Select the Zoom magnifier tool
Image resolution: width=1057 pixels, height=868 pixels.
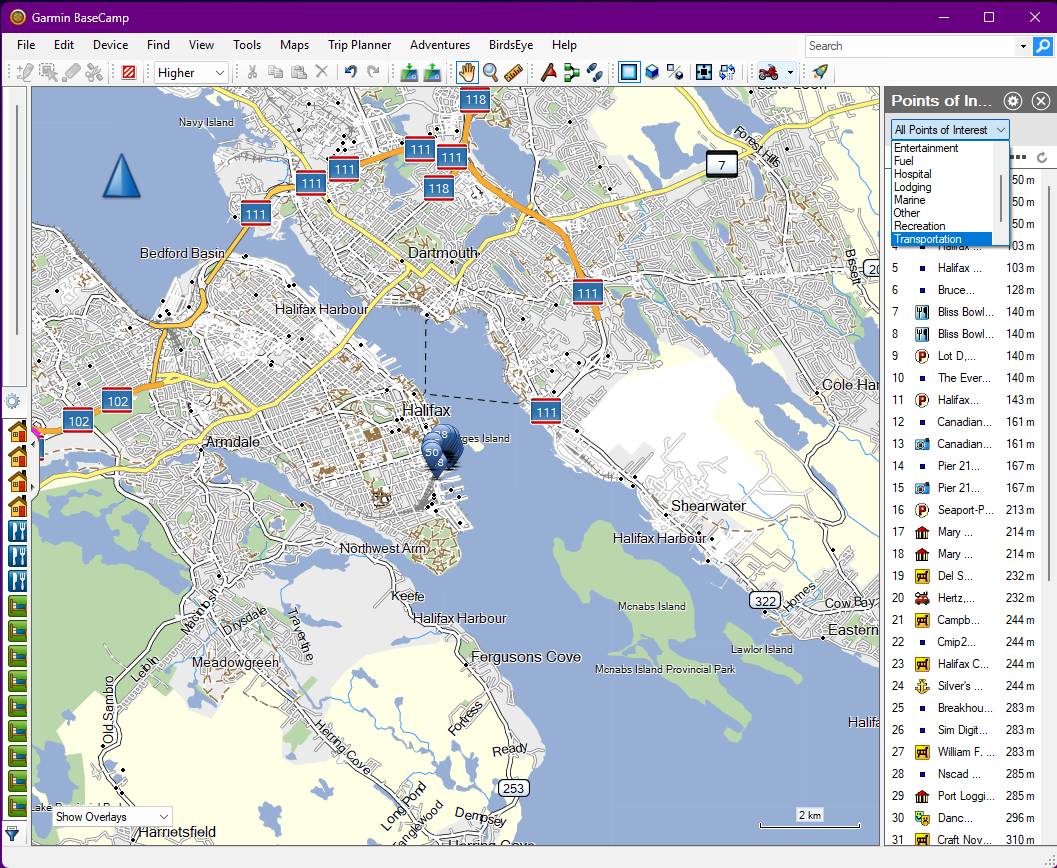coord(490,72)
